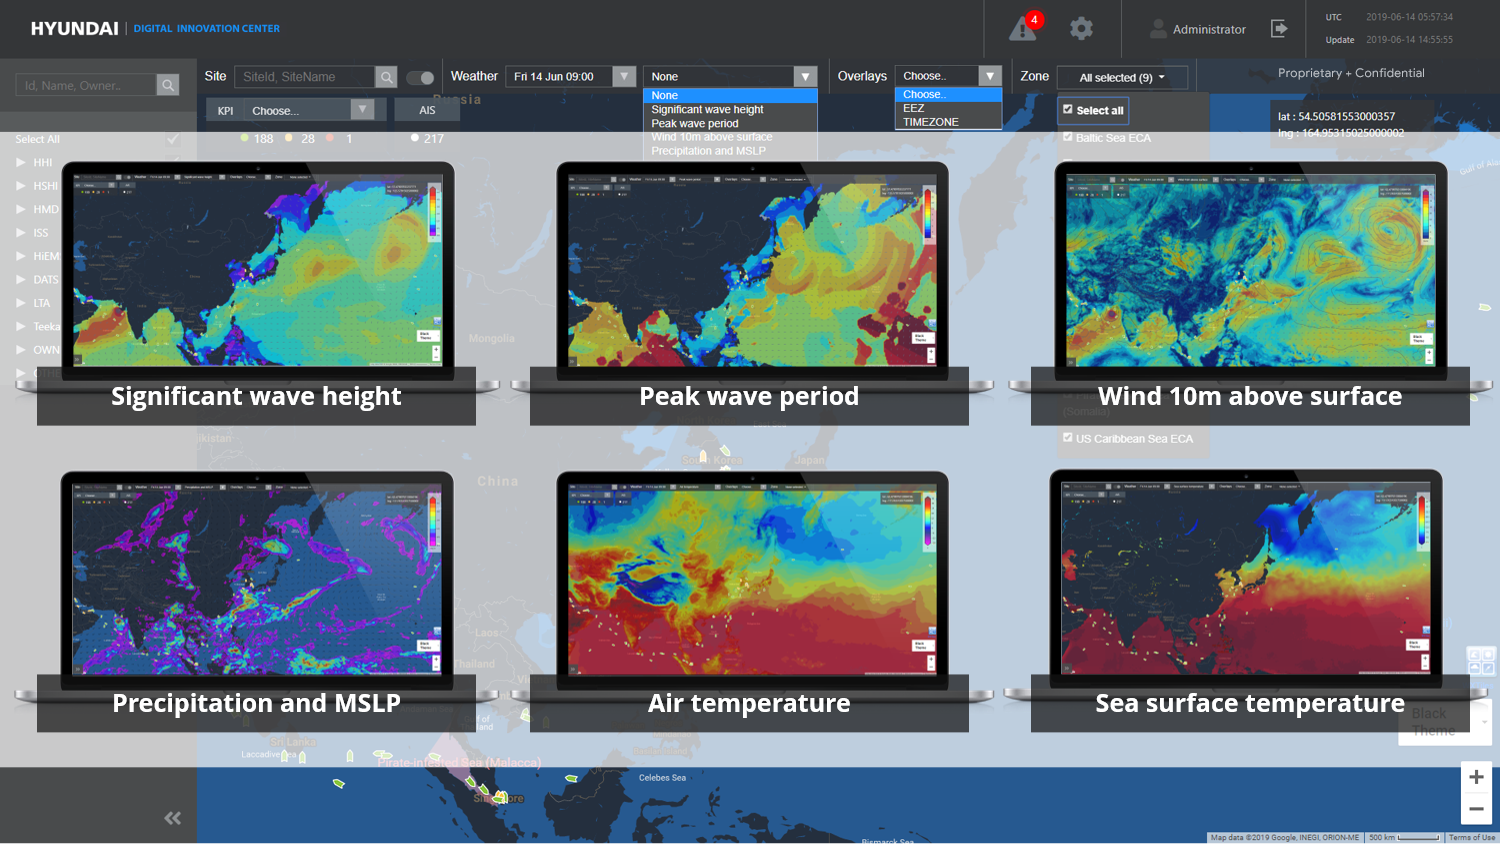Open the Weather date dropdown

(571, 76)
